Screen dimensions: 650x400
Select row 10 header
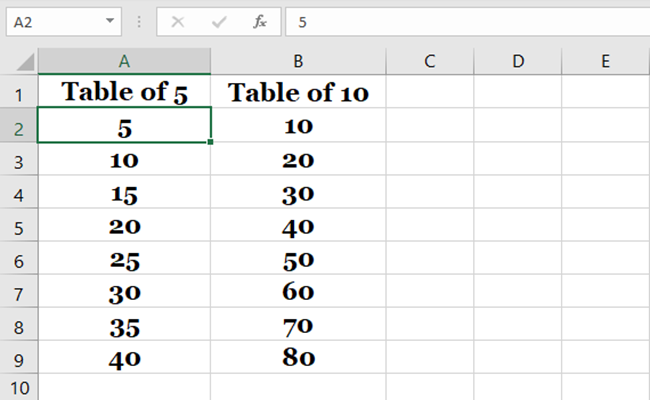tap(19, 387)
